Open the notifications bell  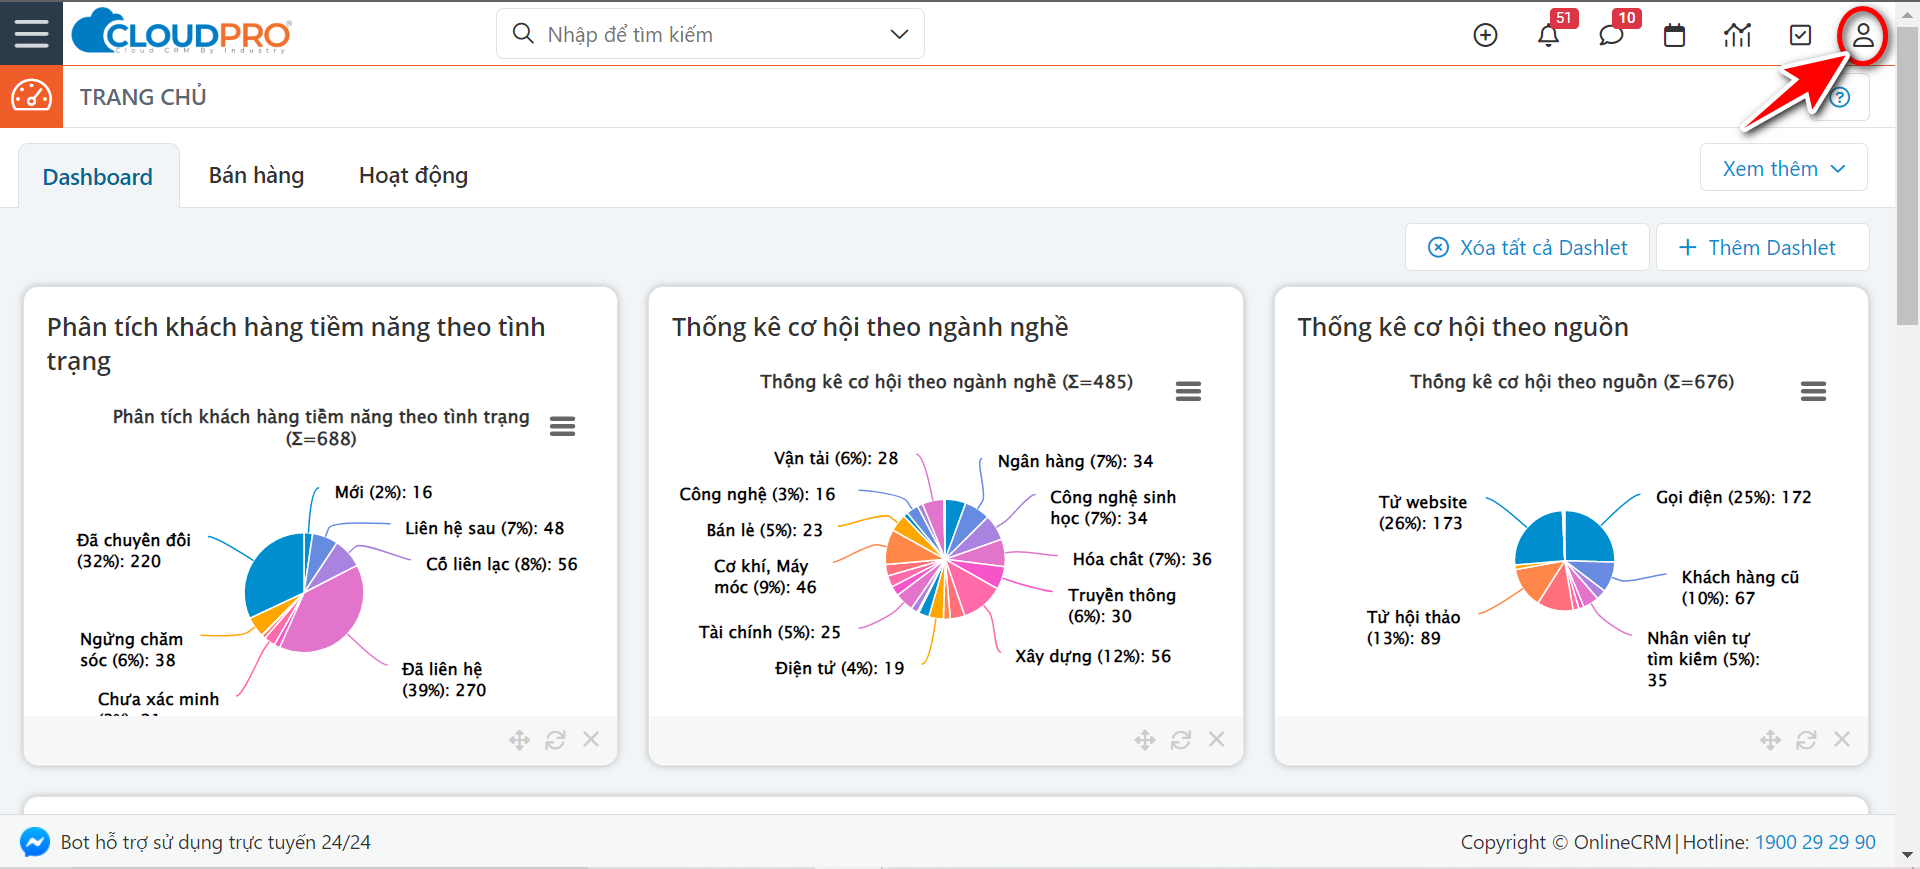click(1548, 35)
